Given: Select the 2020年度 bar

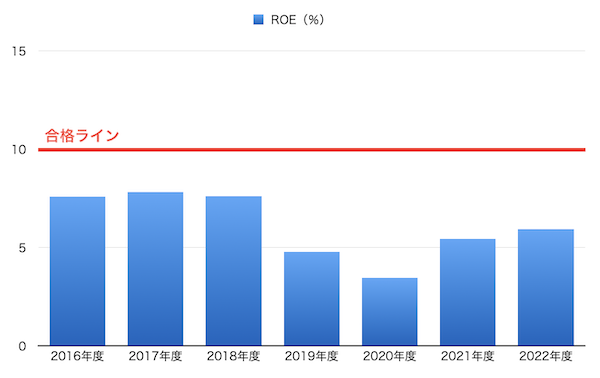Looking at the screenshot, I should click(390, 312).
